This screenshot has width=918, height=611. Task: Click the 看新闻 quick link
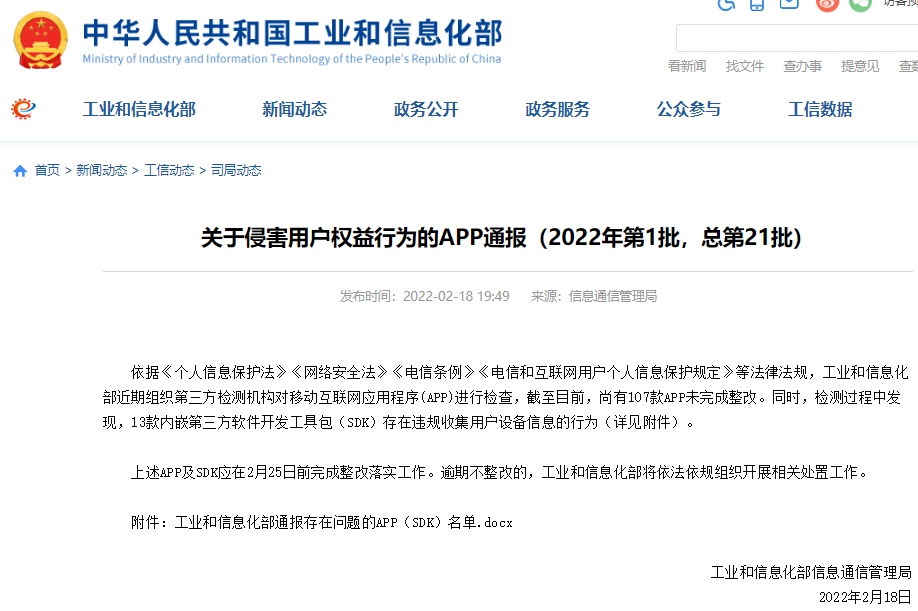(x=685, y=65)
